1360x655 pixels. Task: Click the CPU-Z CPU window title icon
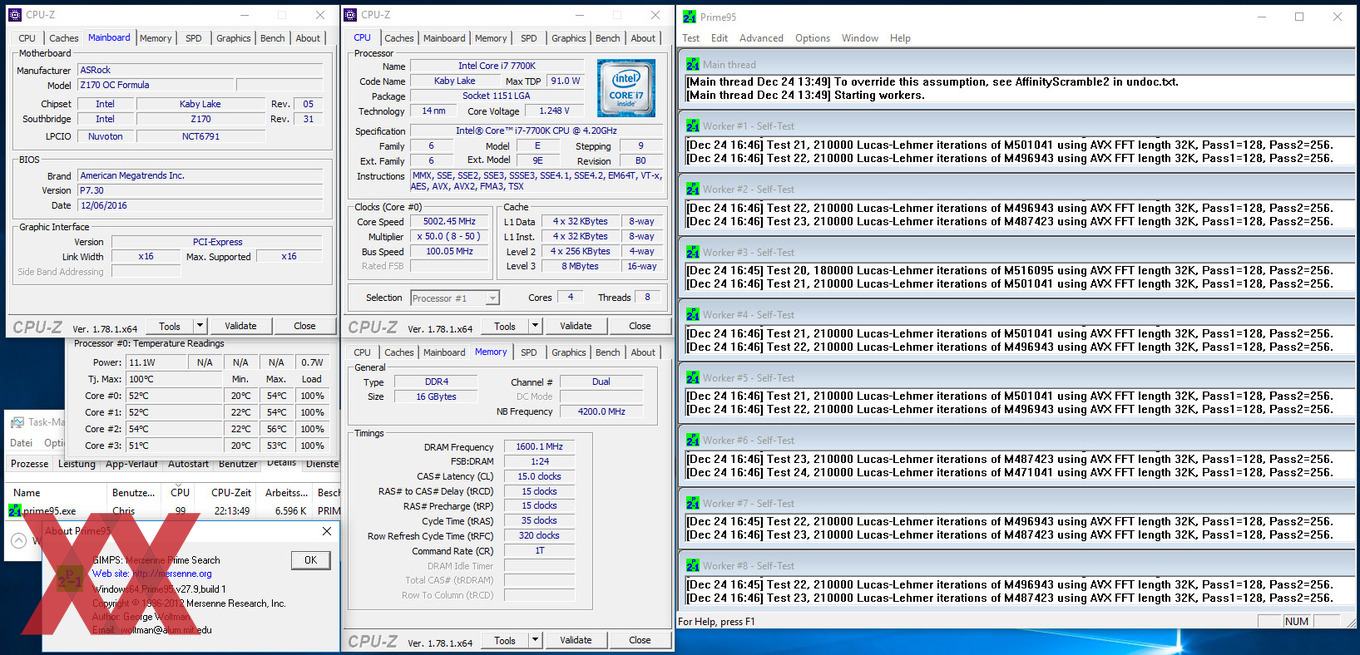351,15
